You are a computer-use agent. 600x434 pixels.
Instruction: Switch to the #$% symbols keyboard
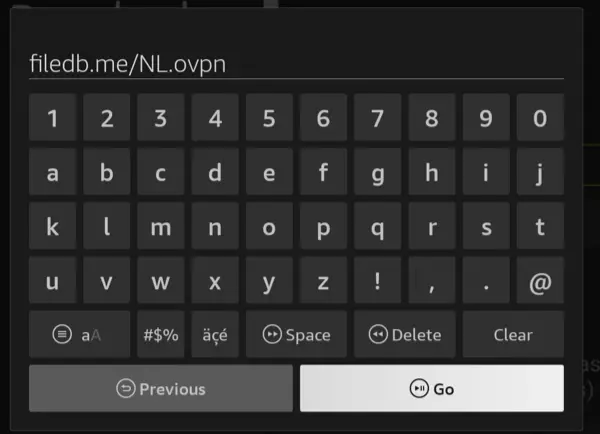pyautogui.click(x=161, y=334)
